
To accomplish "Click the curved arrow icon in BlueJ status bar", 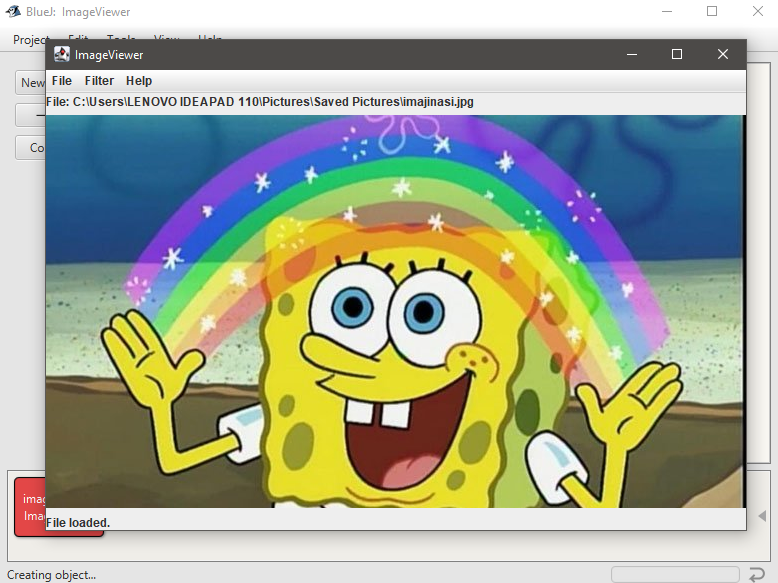I will 757,575.
